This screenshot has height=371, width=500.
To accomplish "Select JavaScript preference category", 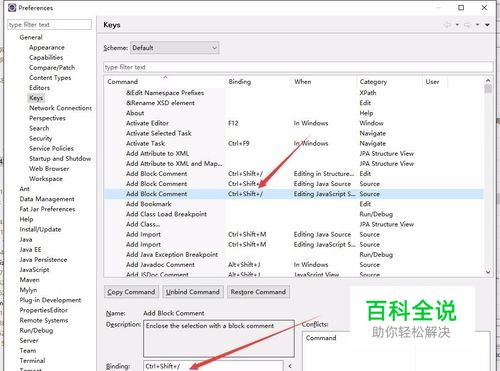I will [x=34, y=270].
